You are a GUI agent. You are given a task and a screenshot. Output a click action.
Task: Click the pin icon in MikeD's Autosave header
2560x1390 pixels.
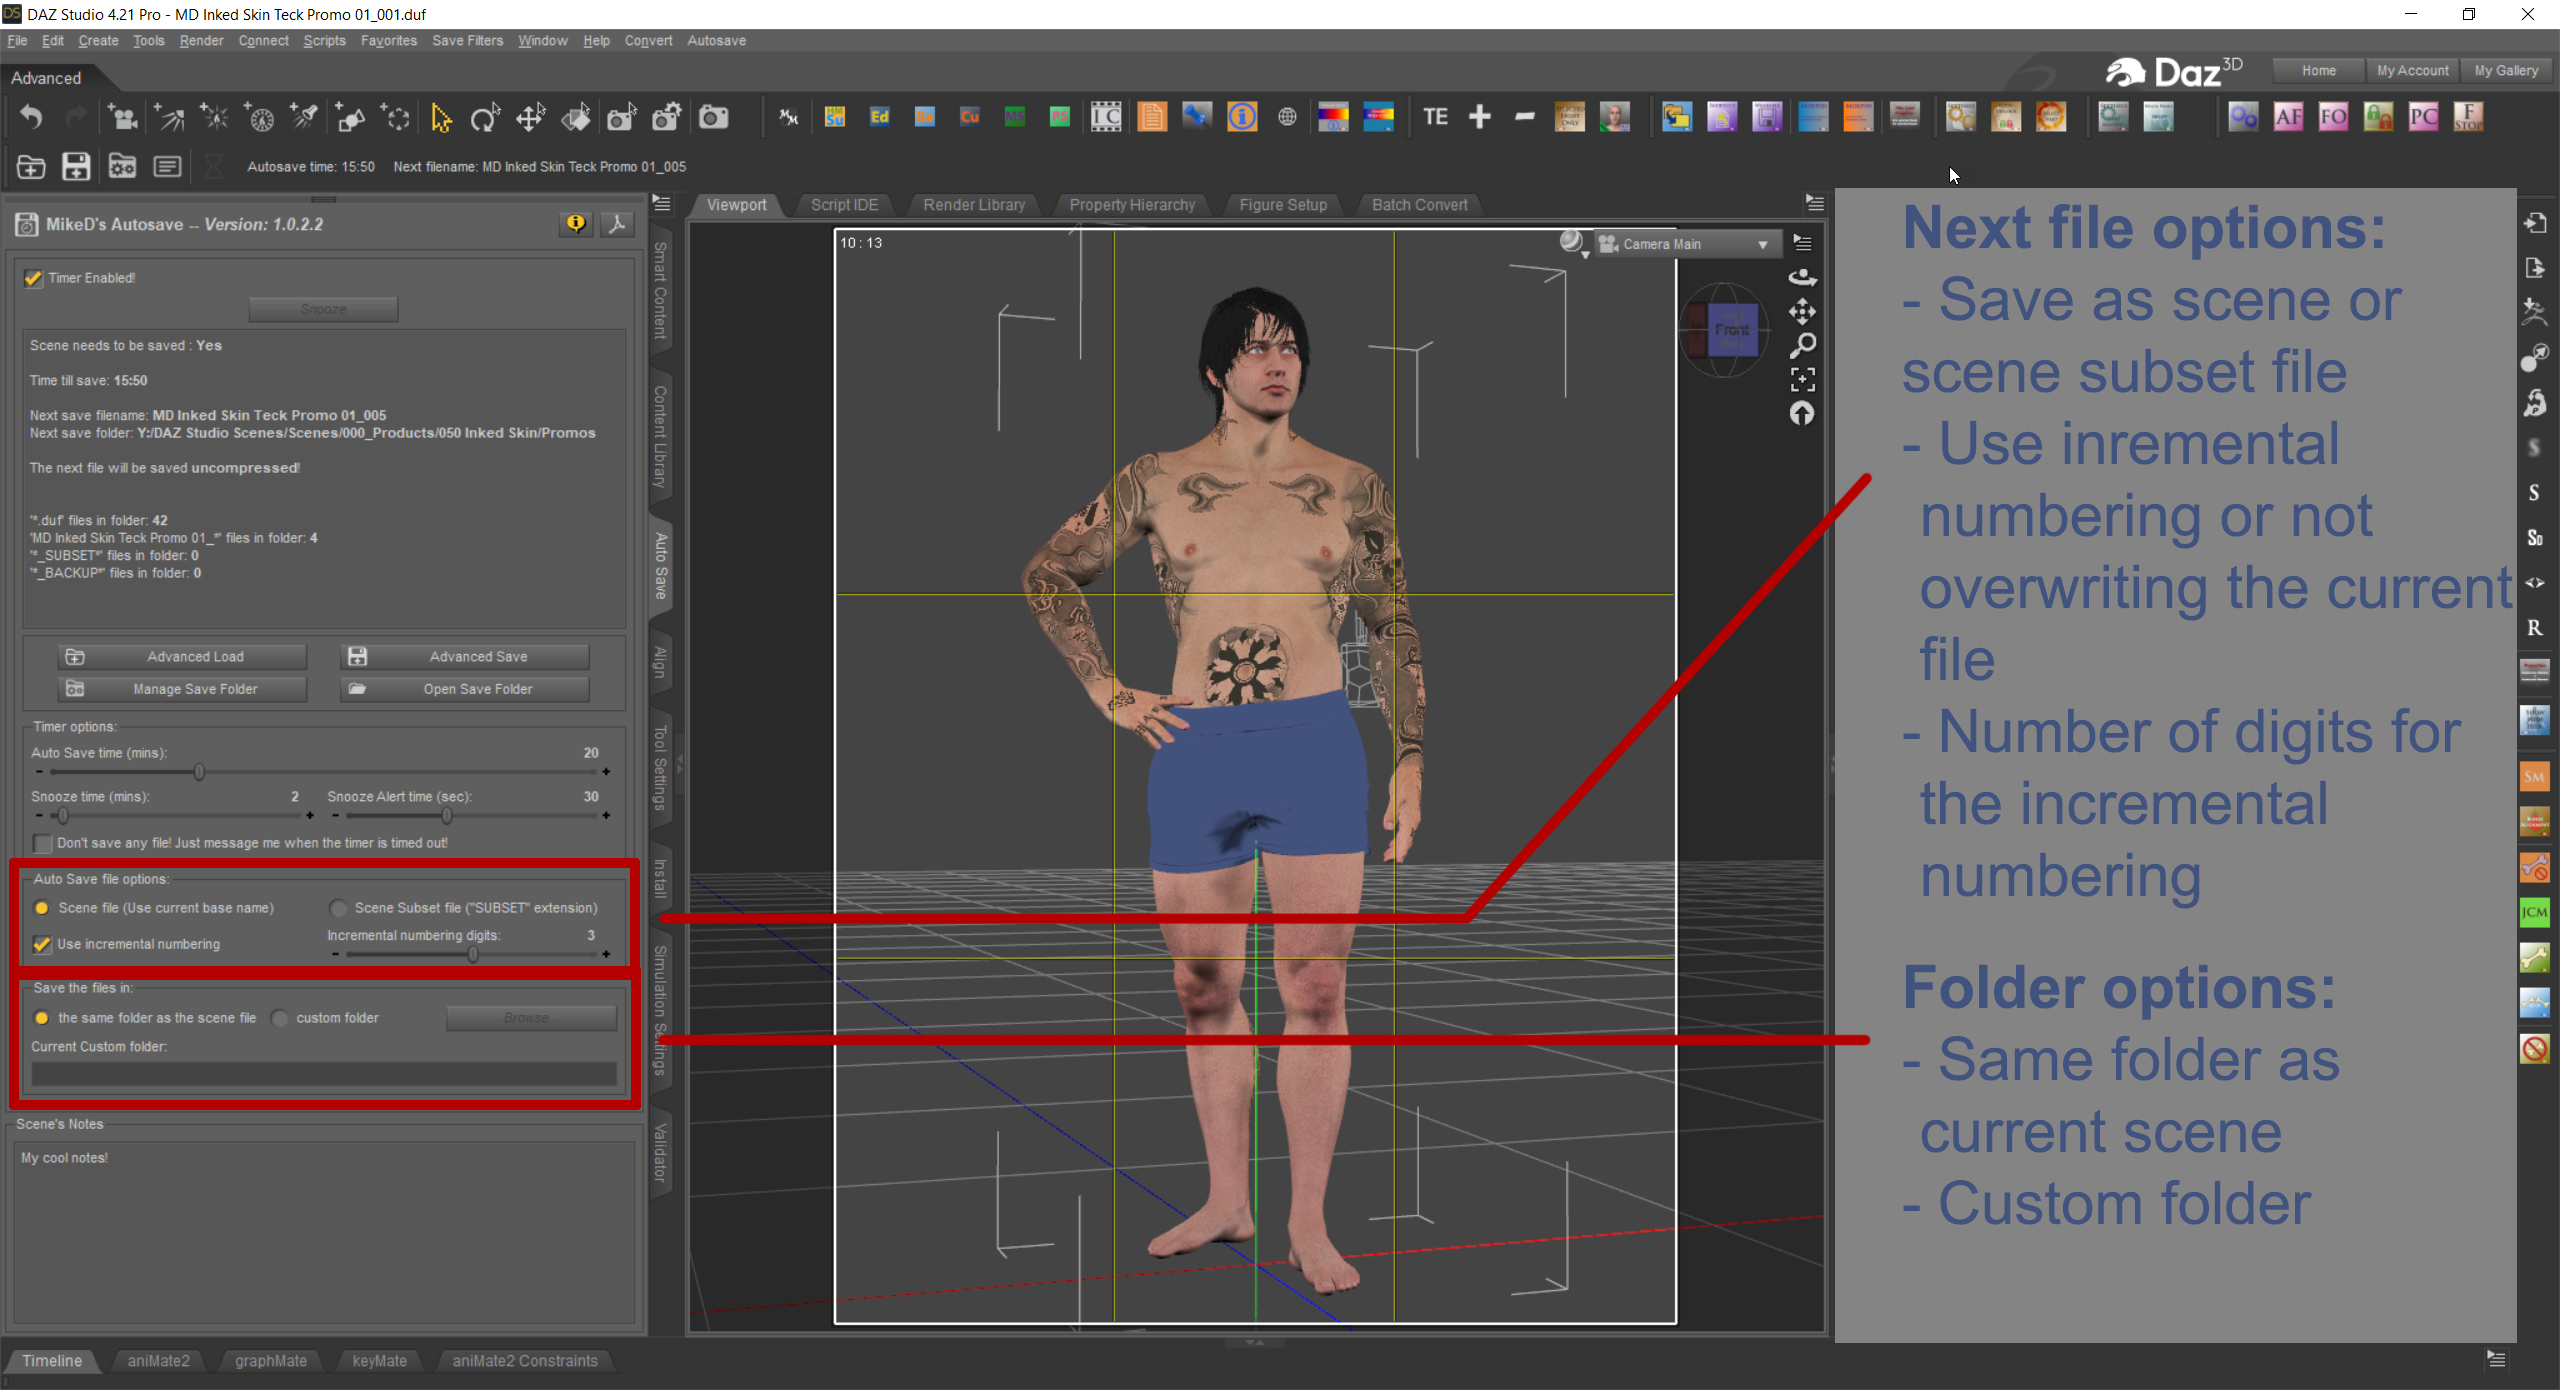point(617,224)
